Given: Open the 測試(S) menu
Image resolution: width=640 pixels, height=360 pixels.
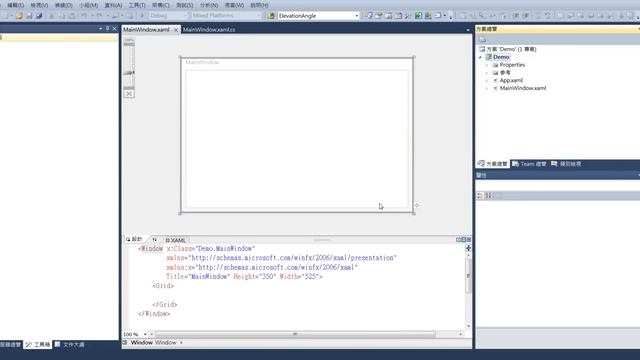Looking at the screenshot, I should coord(184,5).
